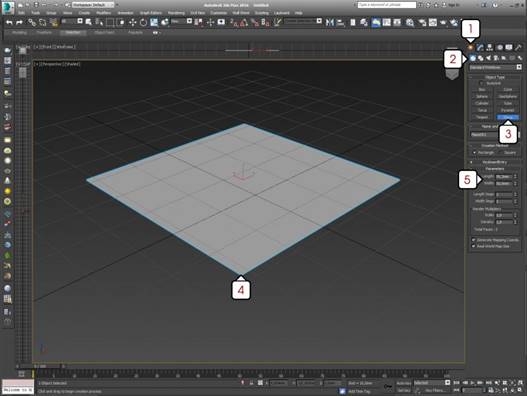Open the Rendering menu
This screenshot has width=527, height=396.
pos(176,13)
